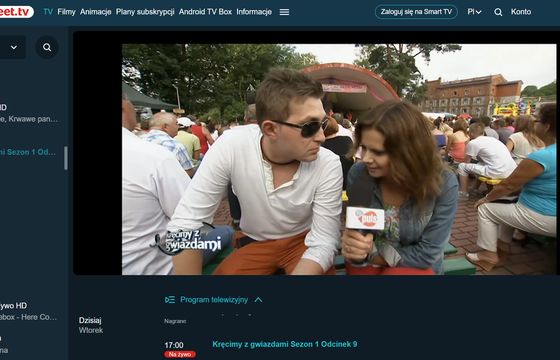Click the Na żywo live badge
Viewport: 560px width, 360px height.
[x=180, y=354]
